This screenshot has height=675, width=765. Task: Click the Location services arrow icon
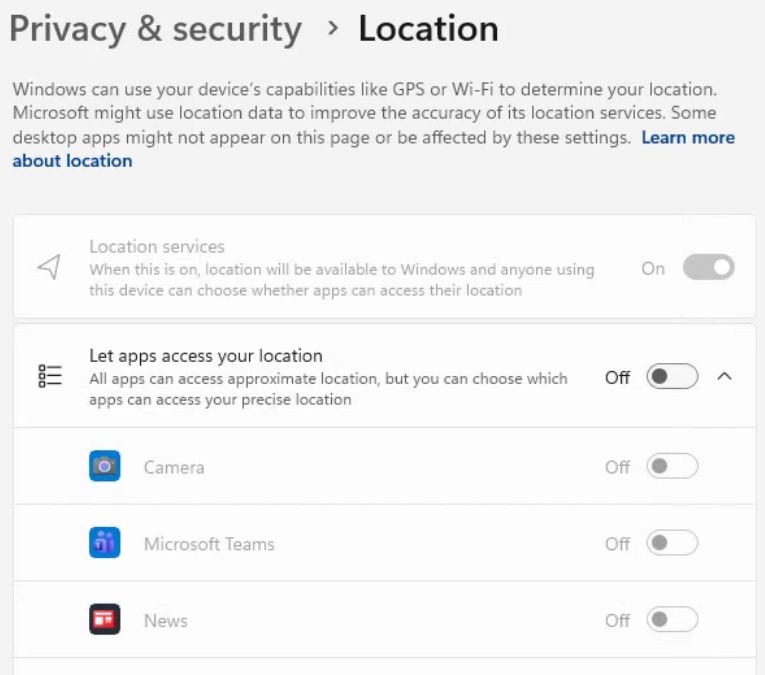49,267
